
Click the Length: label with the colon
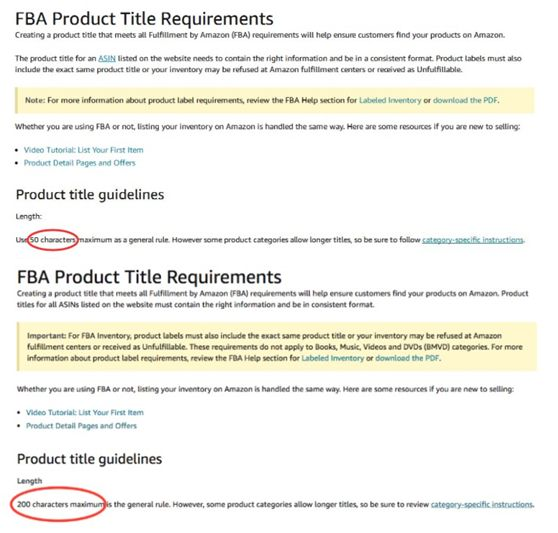pos(29,216)
